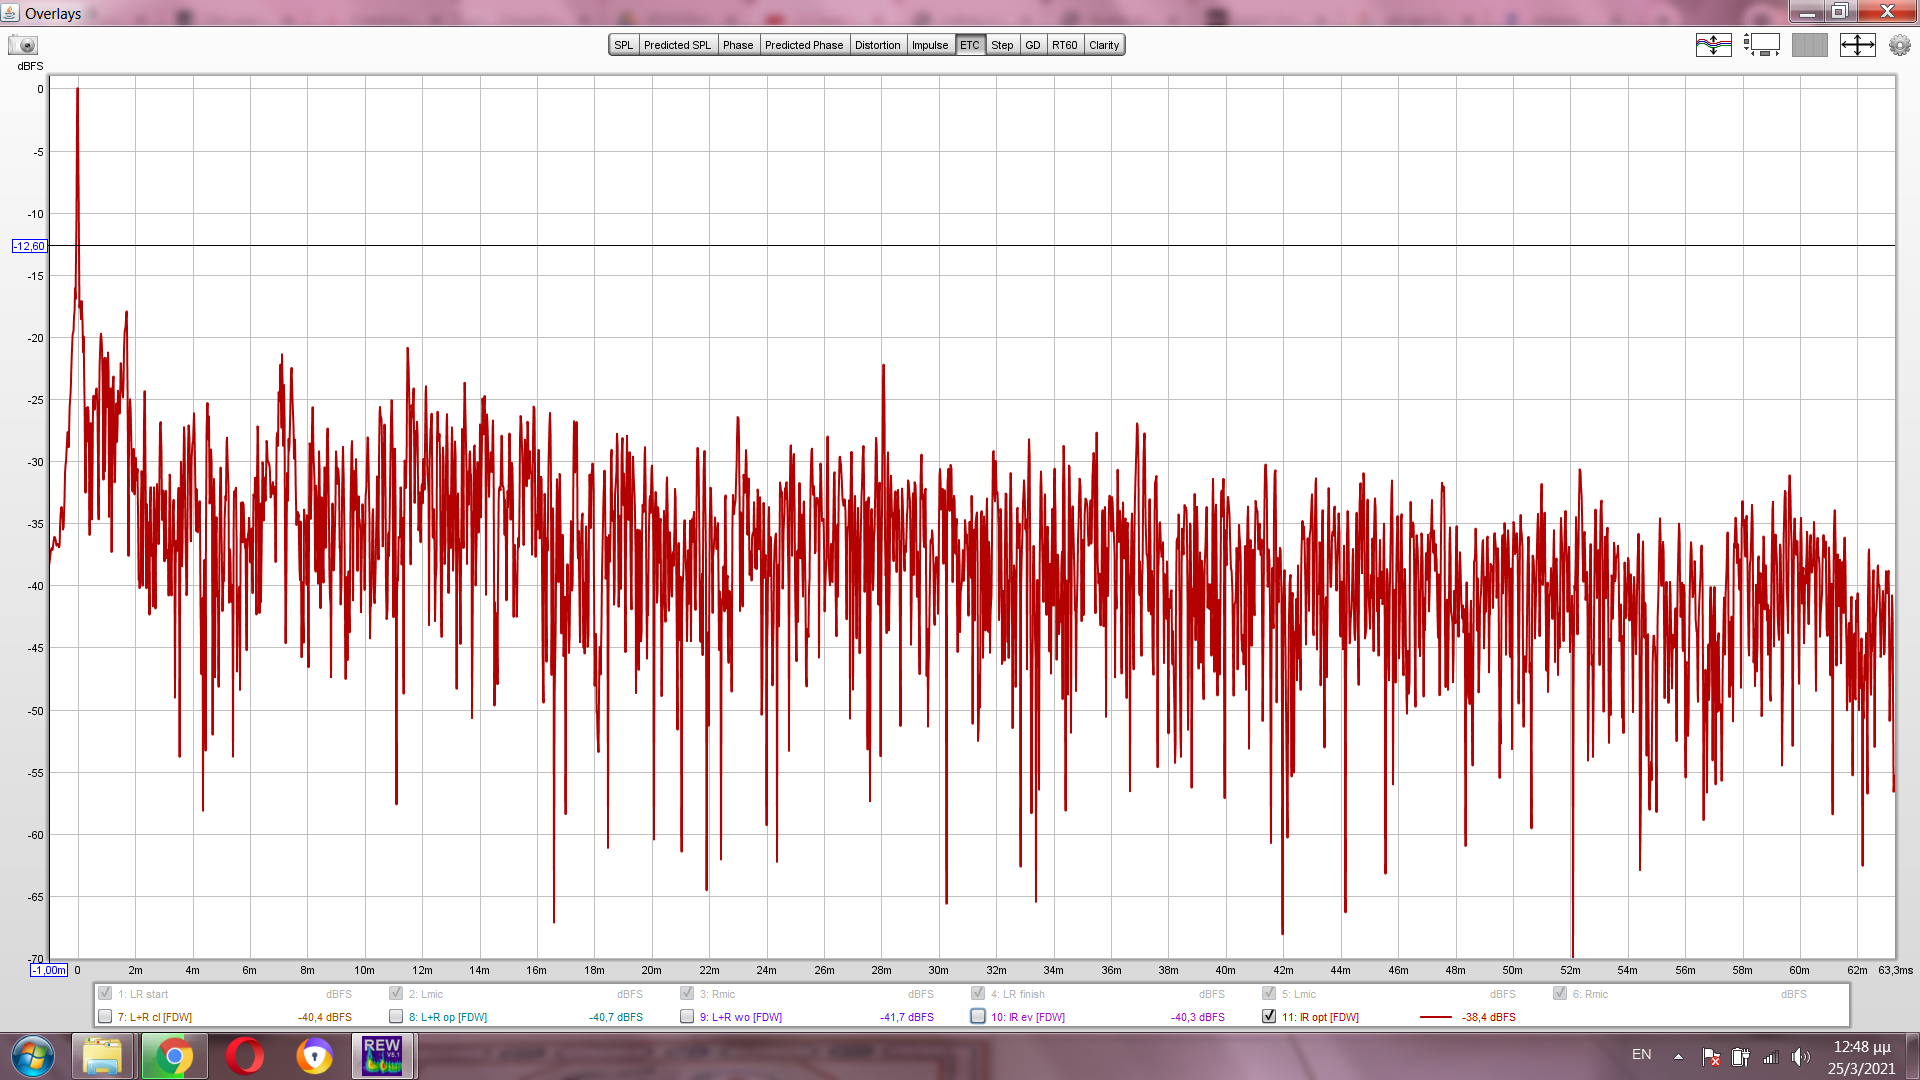Click the capture graph camera icon
1920x1080 pixels.
click(x=23, y=45)
